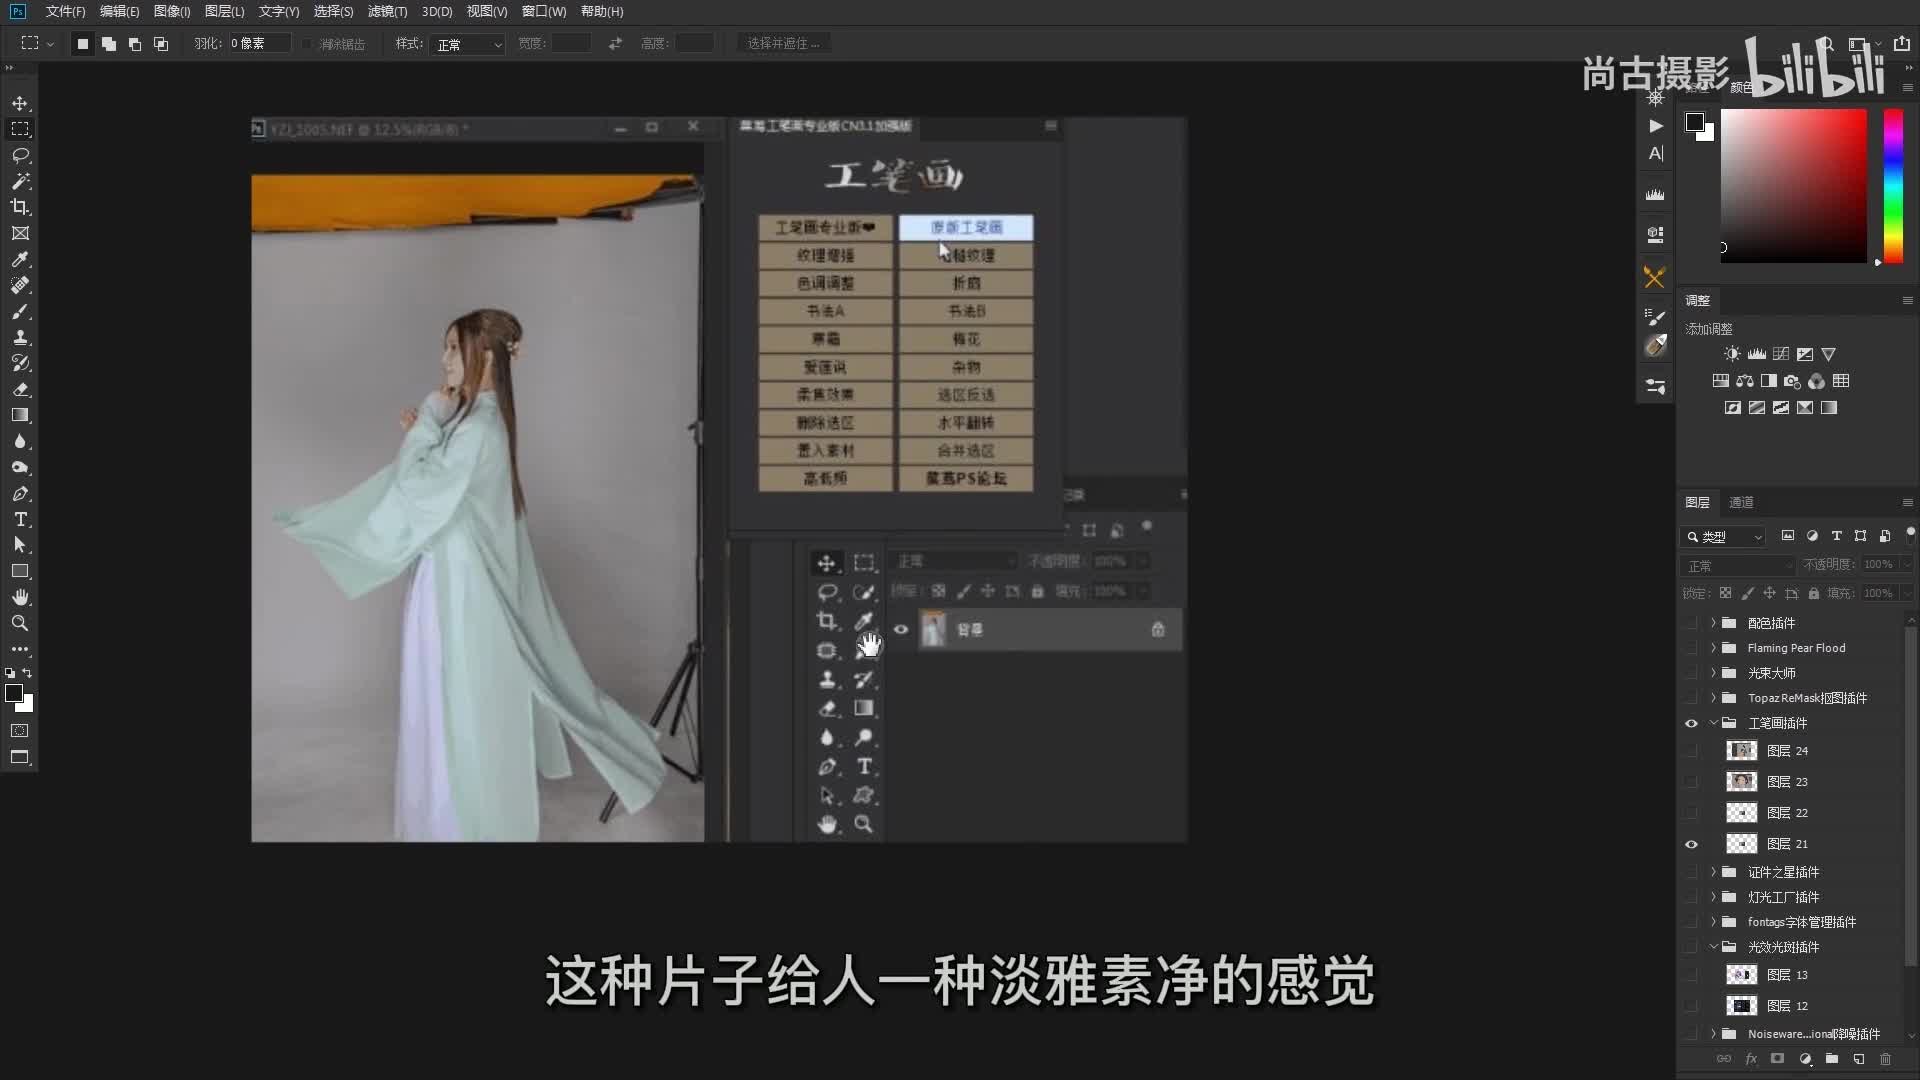Click the 羽化 feather input field
The height and width of the screenshot is (1080, 1920).
point(258,44)
